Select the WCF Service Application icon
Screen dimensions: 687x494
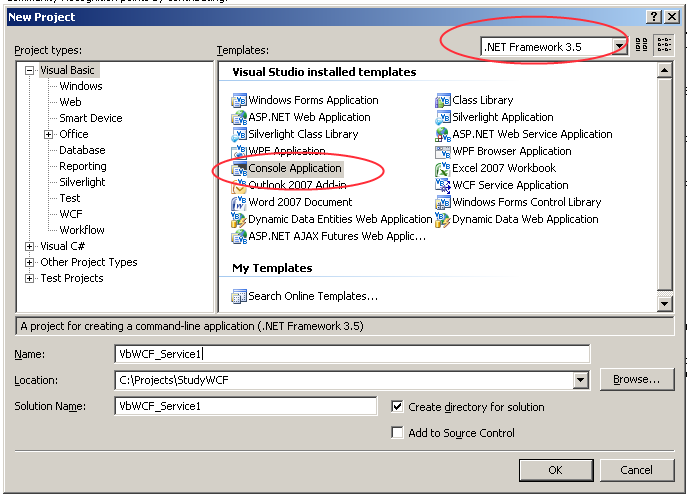pos(443,185)
